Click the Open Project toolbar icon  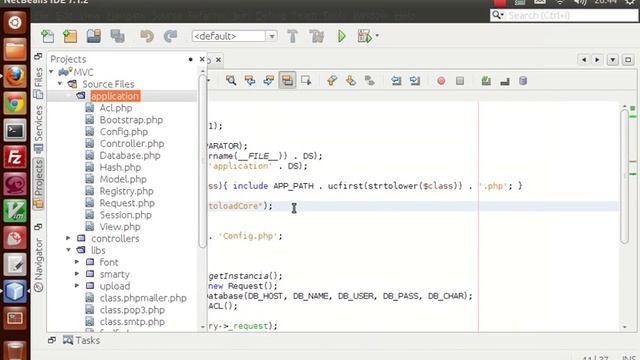pyautogui.click(x=93, y=36)
